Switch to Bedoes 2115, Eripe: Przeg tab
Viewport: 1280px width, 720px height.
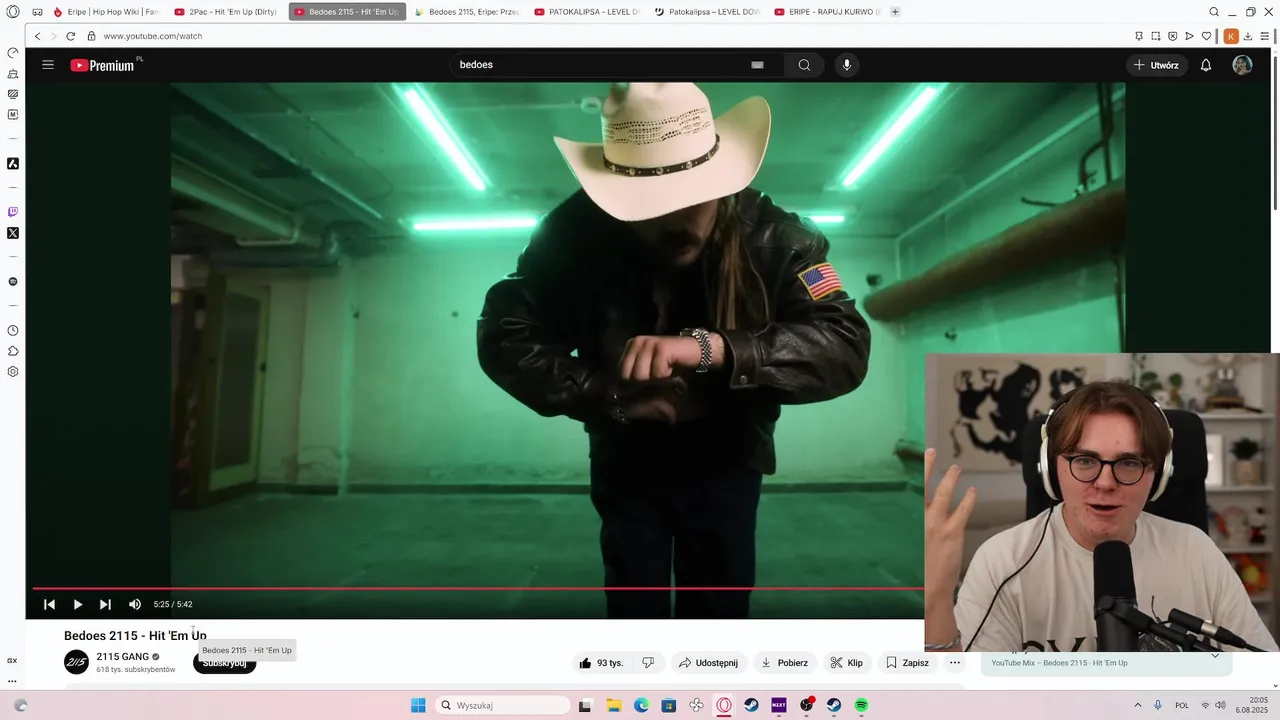(x=466, y=12)
